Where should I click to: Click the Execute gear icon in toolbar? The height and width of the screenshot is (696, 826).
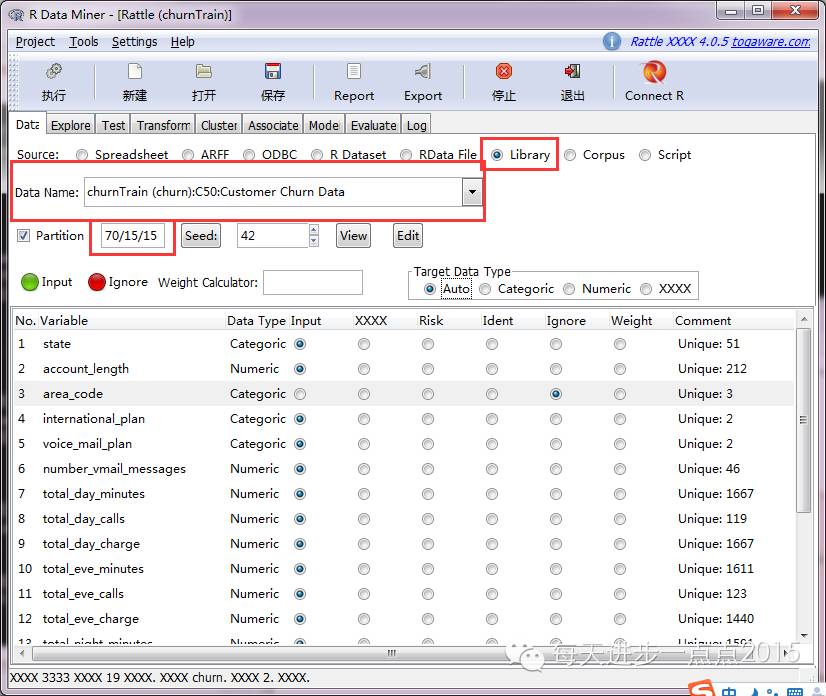[x=54, y=72]
